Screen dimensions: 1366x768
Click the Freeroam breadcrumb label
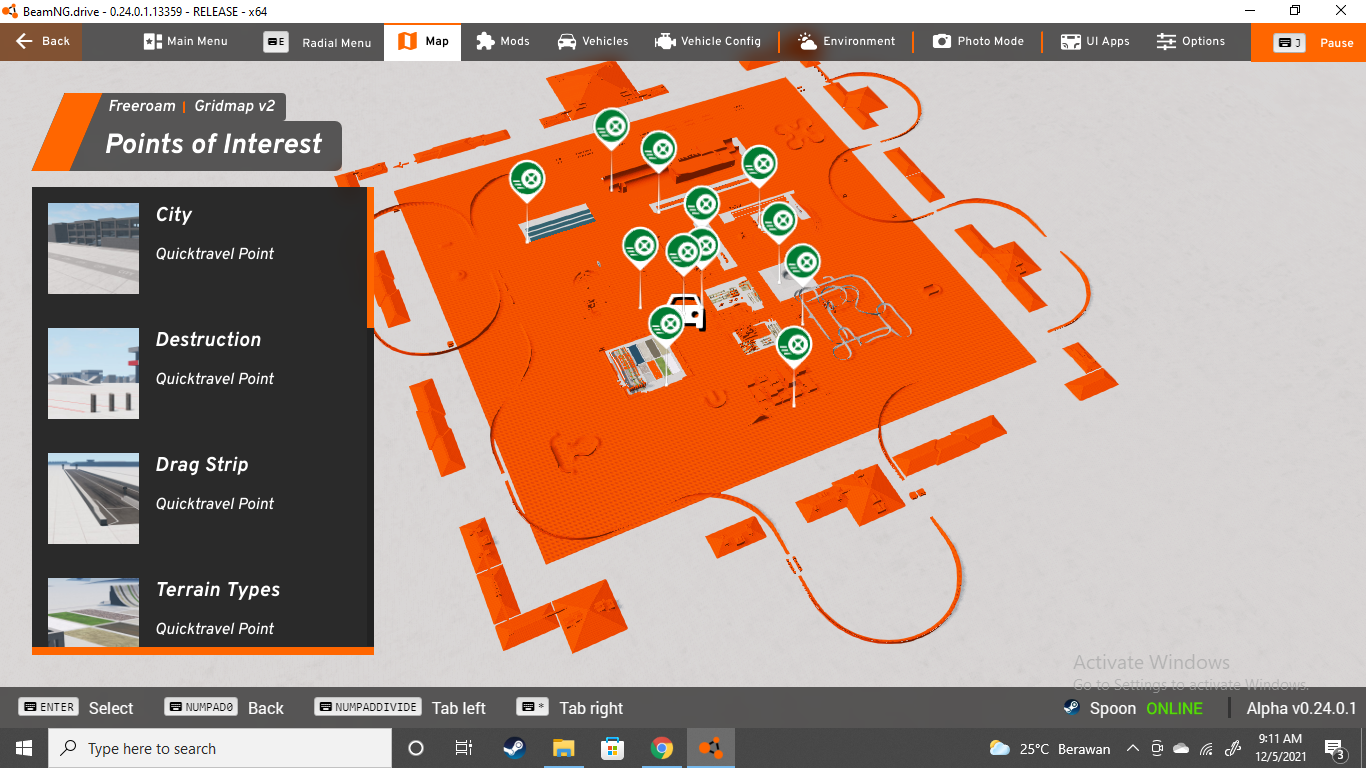coord(142,106)
